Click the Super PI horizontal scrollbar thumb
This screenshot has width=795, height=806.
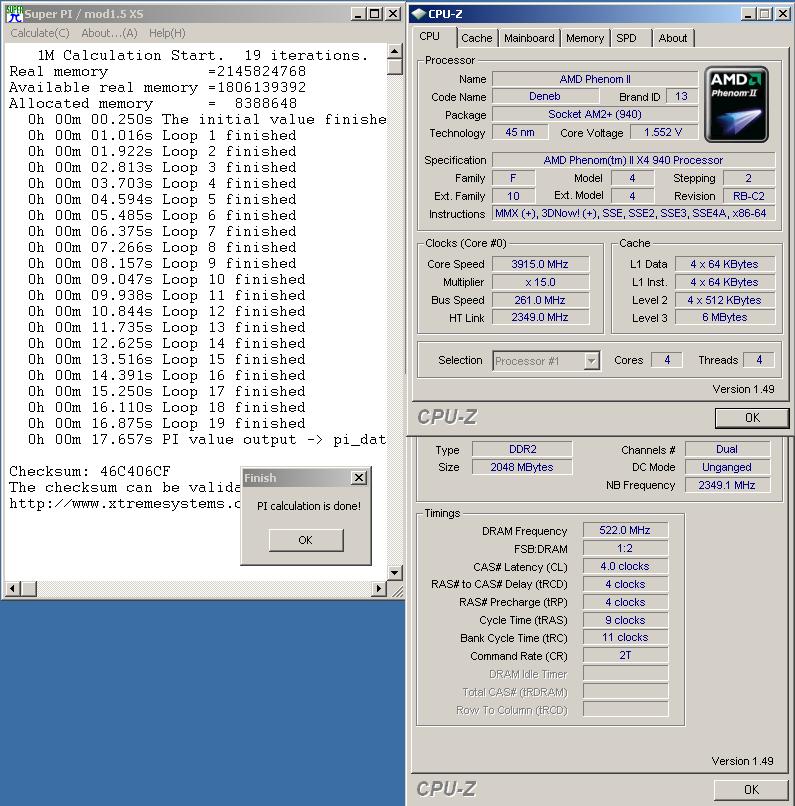(29, 588)
